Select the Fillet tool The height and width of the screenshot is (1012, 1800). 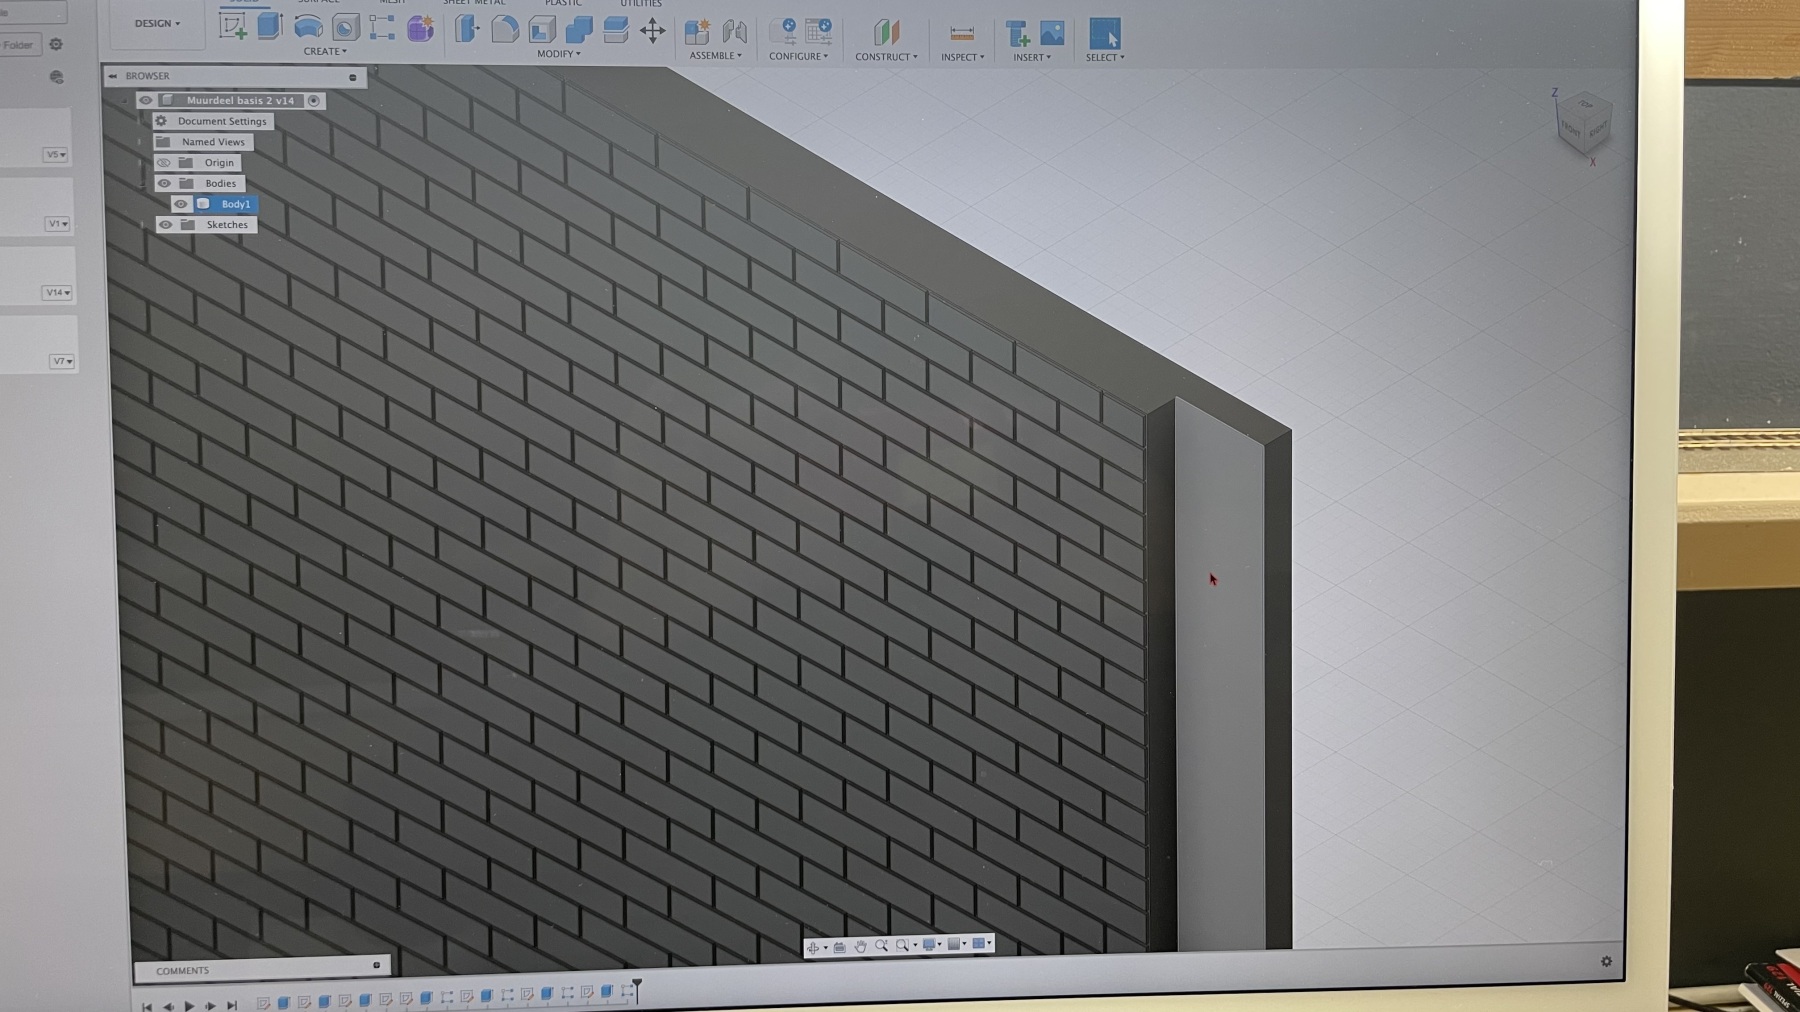tap(505, 29)
